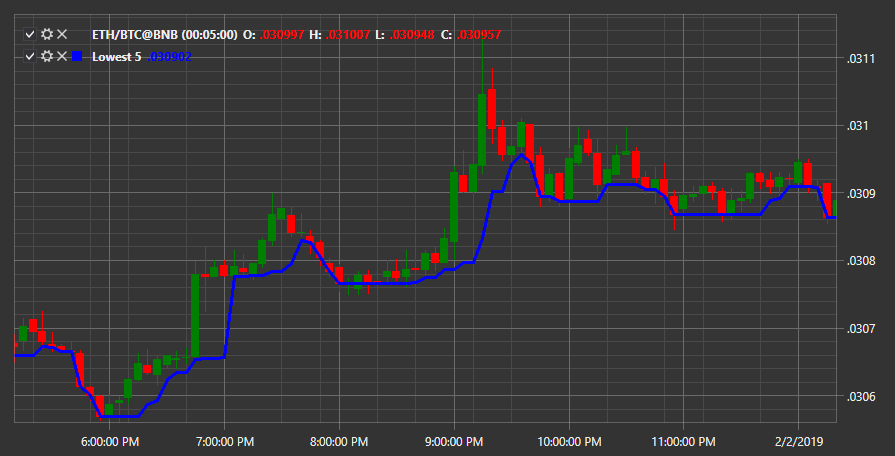Click the .0311 price axis label
Viewport: 895px width, 456px height.
858,58
